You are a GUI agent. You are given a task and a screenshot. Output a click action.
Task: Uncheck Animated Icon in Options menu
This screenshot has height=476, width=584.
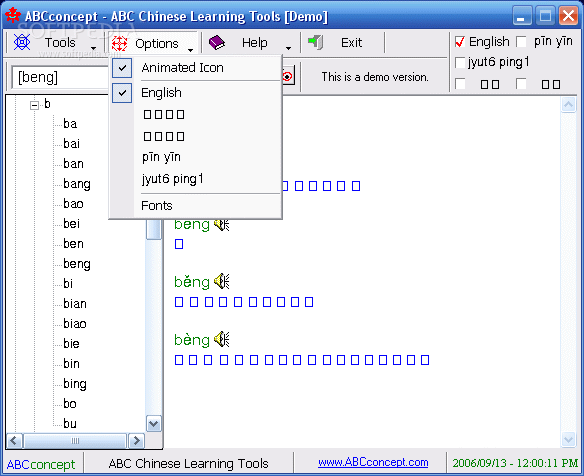pos(122,68)
